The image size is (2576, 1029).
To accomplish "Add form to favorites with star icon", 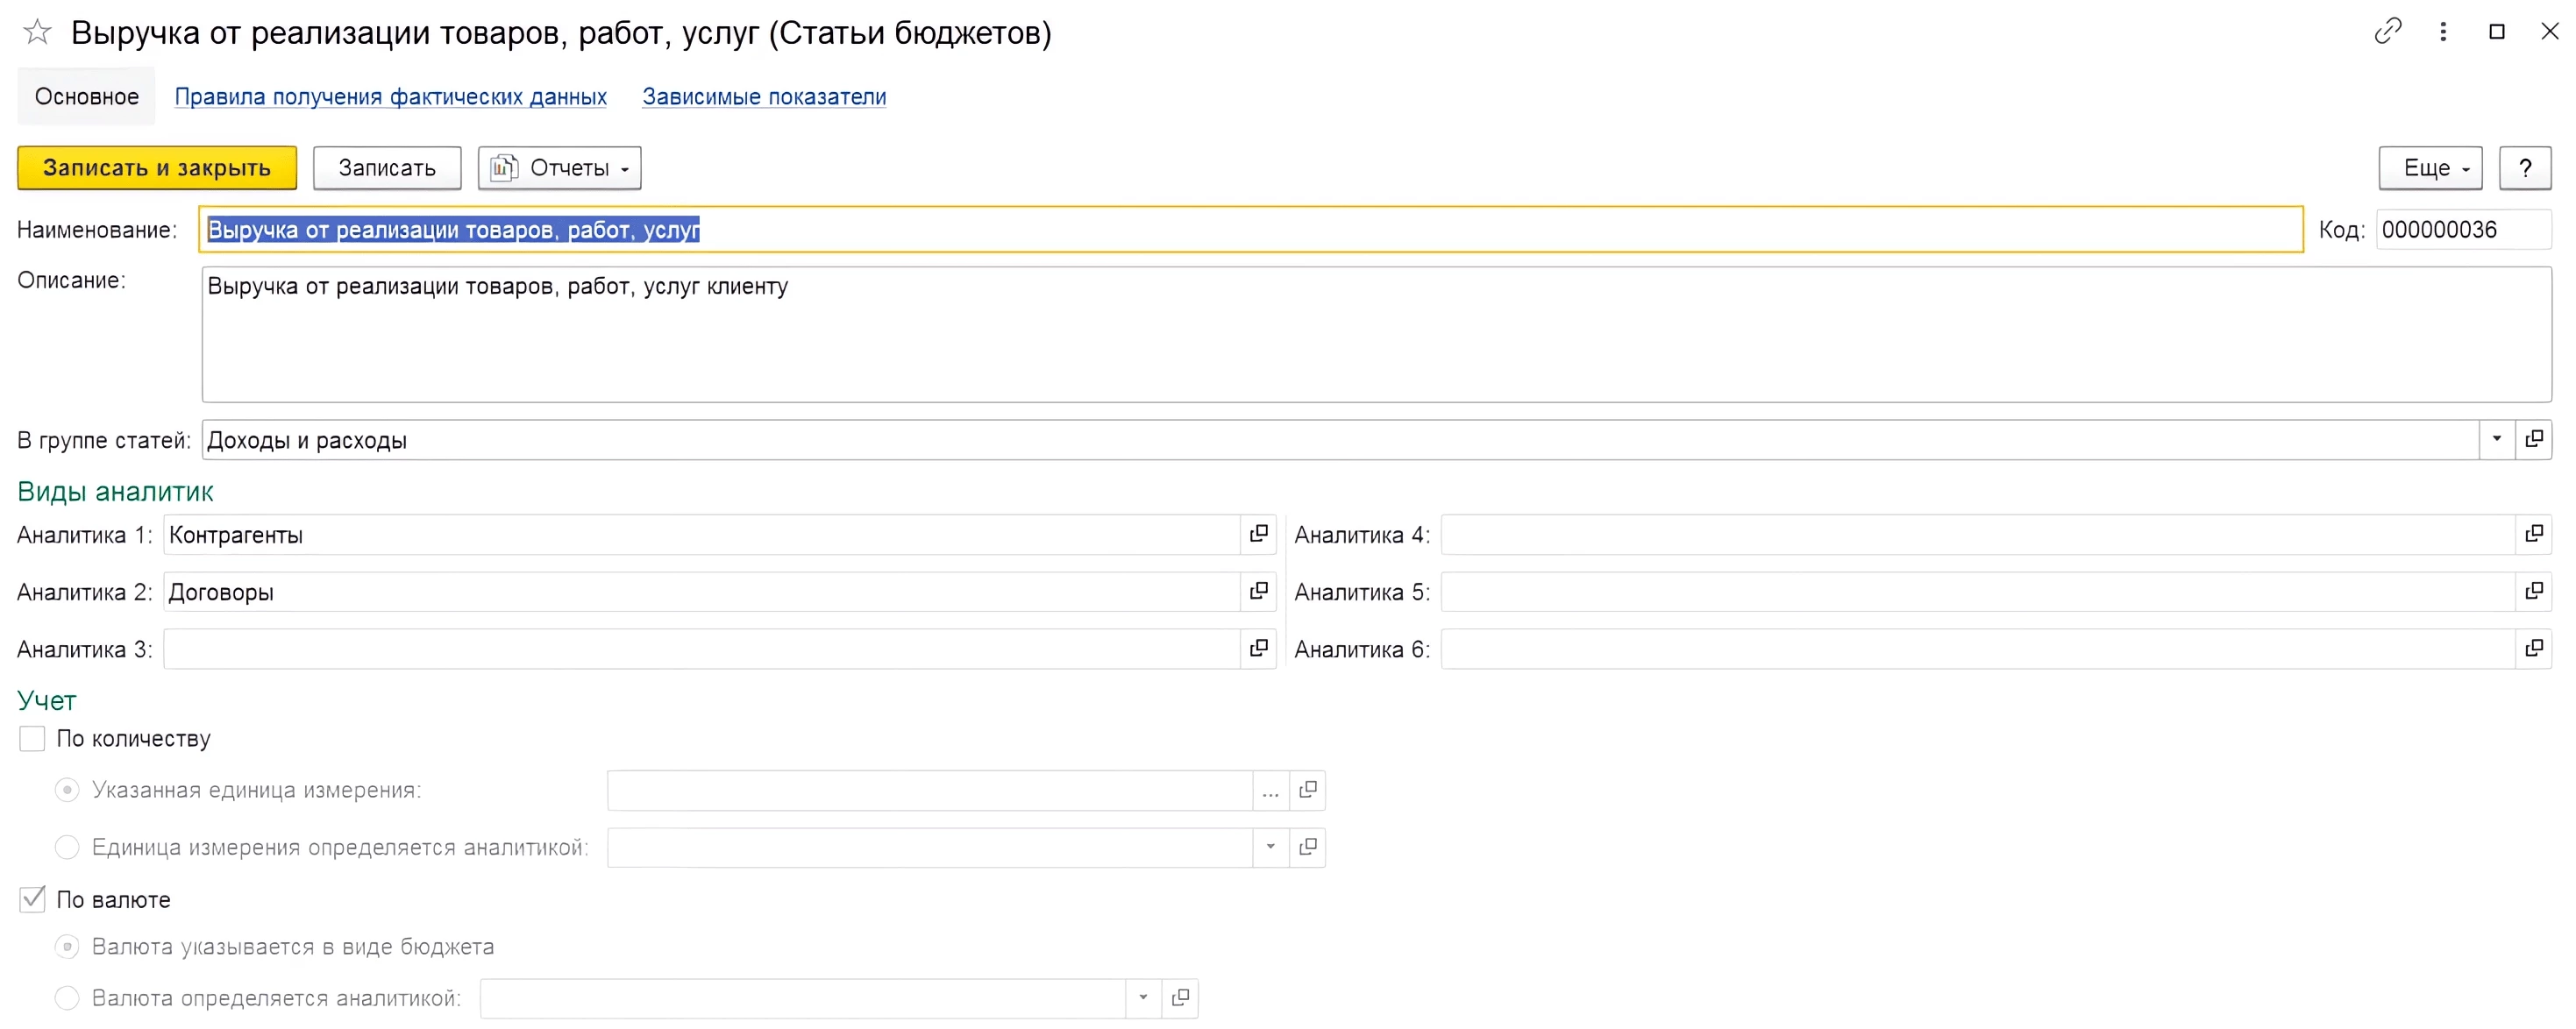I will (x=37, y=32).
